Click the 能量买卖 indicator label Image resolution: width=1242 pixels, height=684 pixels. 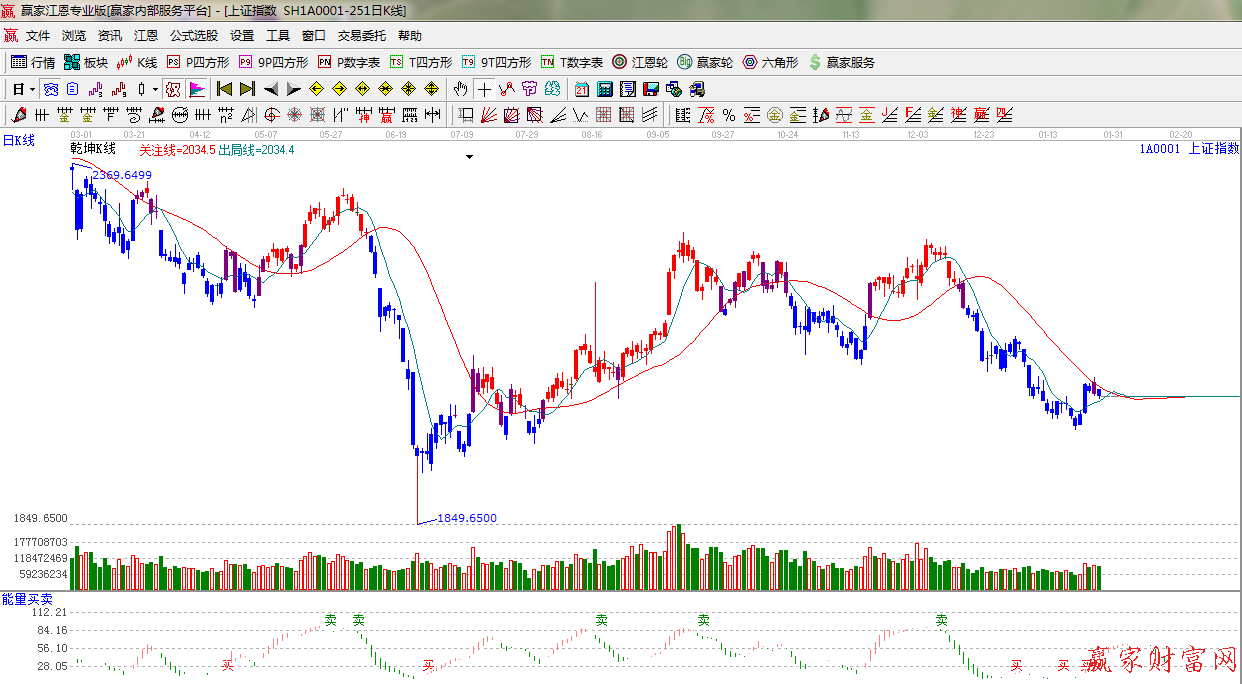[x=27, y=599]
